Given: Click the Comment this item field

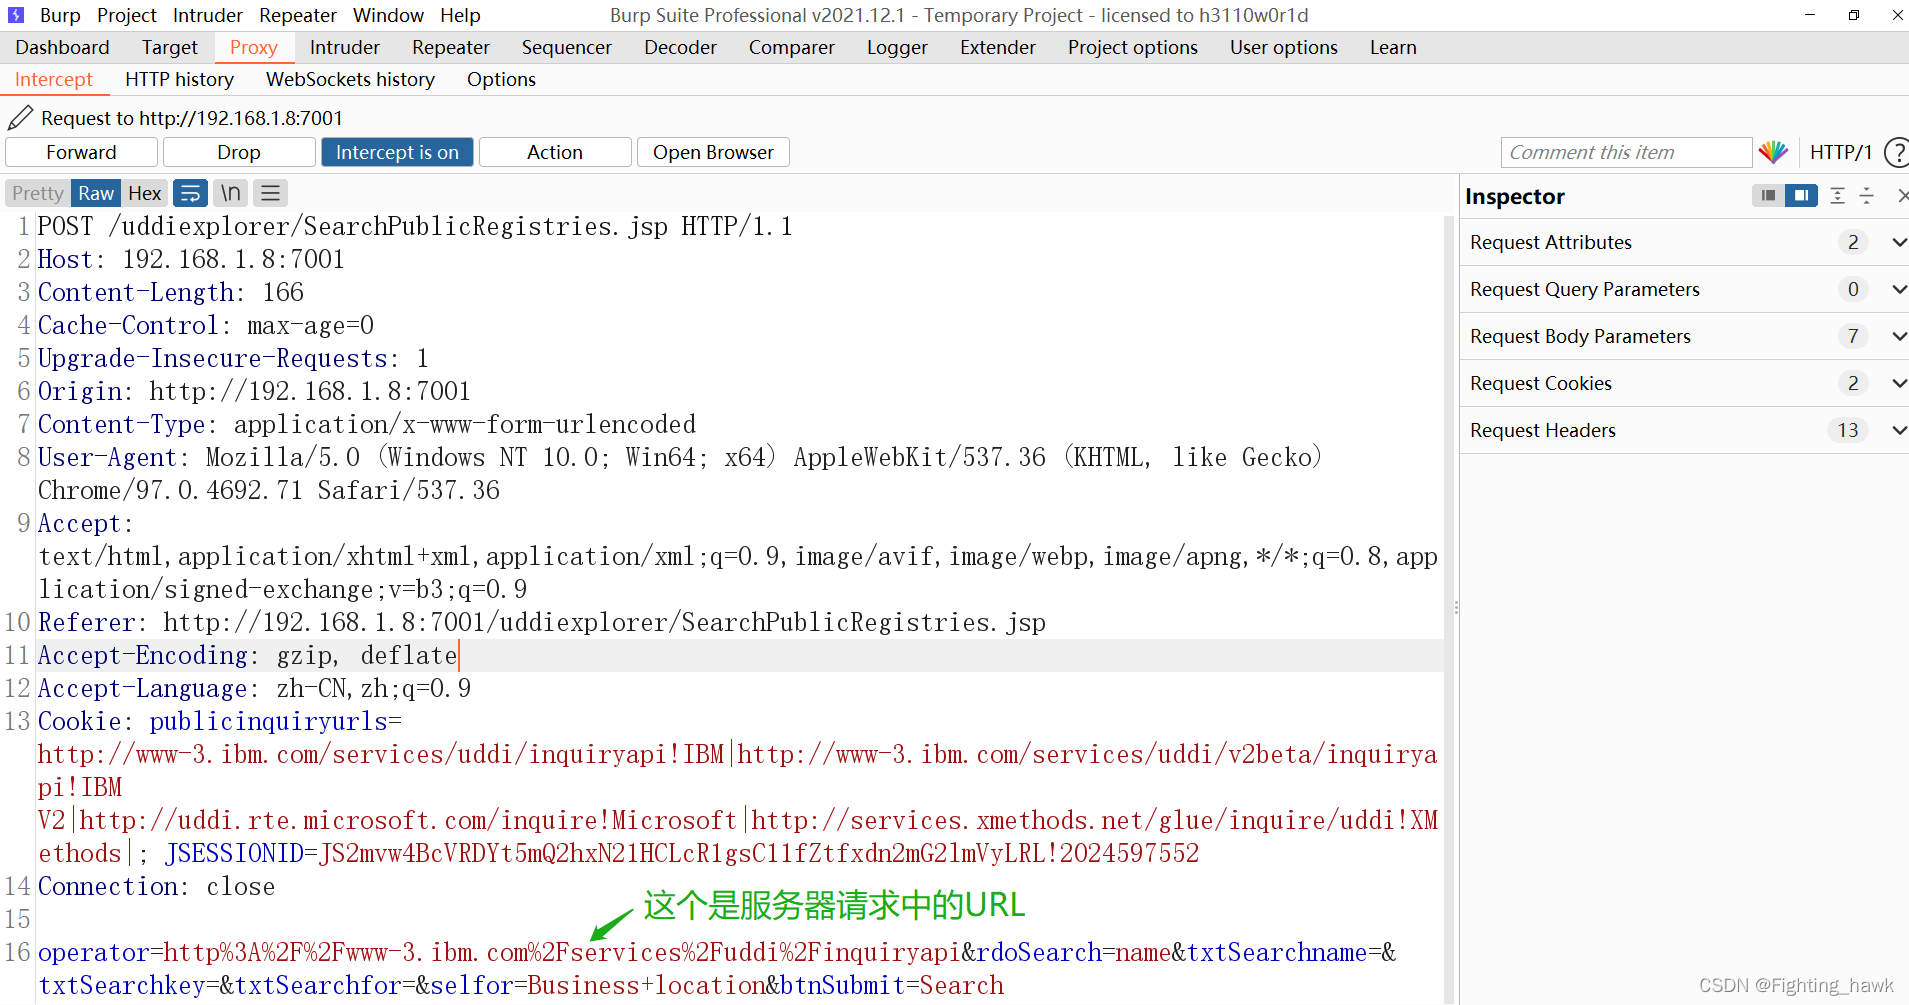Looking at the screenshot, I should click(1626, 152).
